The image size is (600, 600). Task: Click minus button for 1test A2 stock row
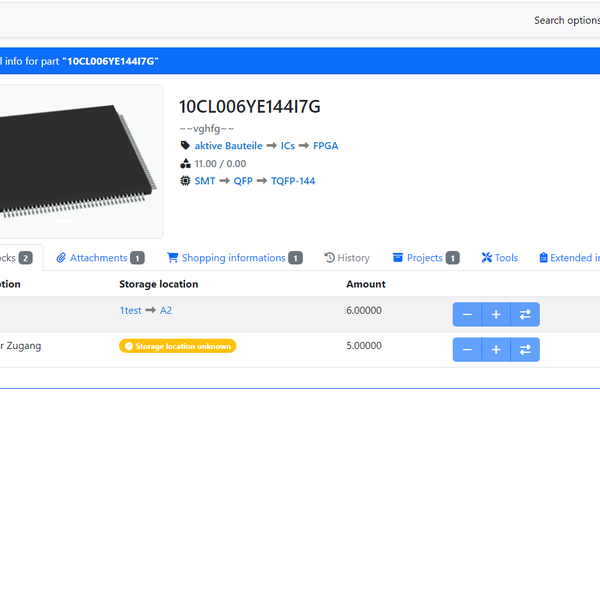pos(467,315)
